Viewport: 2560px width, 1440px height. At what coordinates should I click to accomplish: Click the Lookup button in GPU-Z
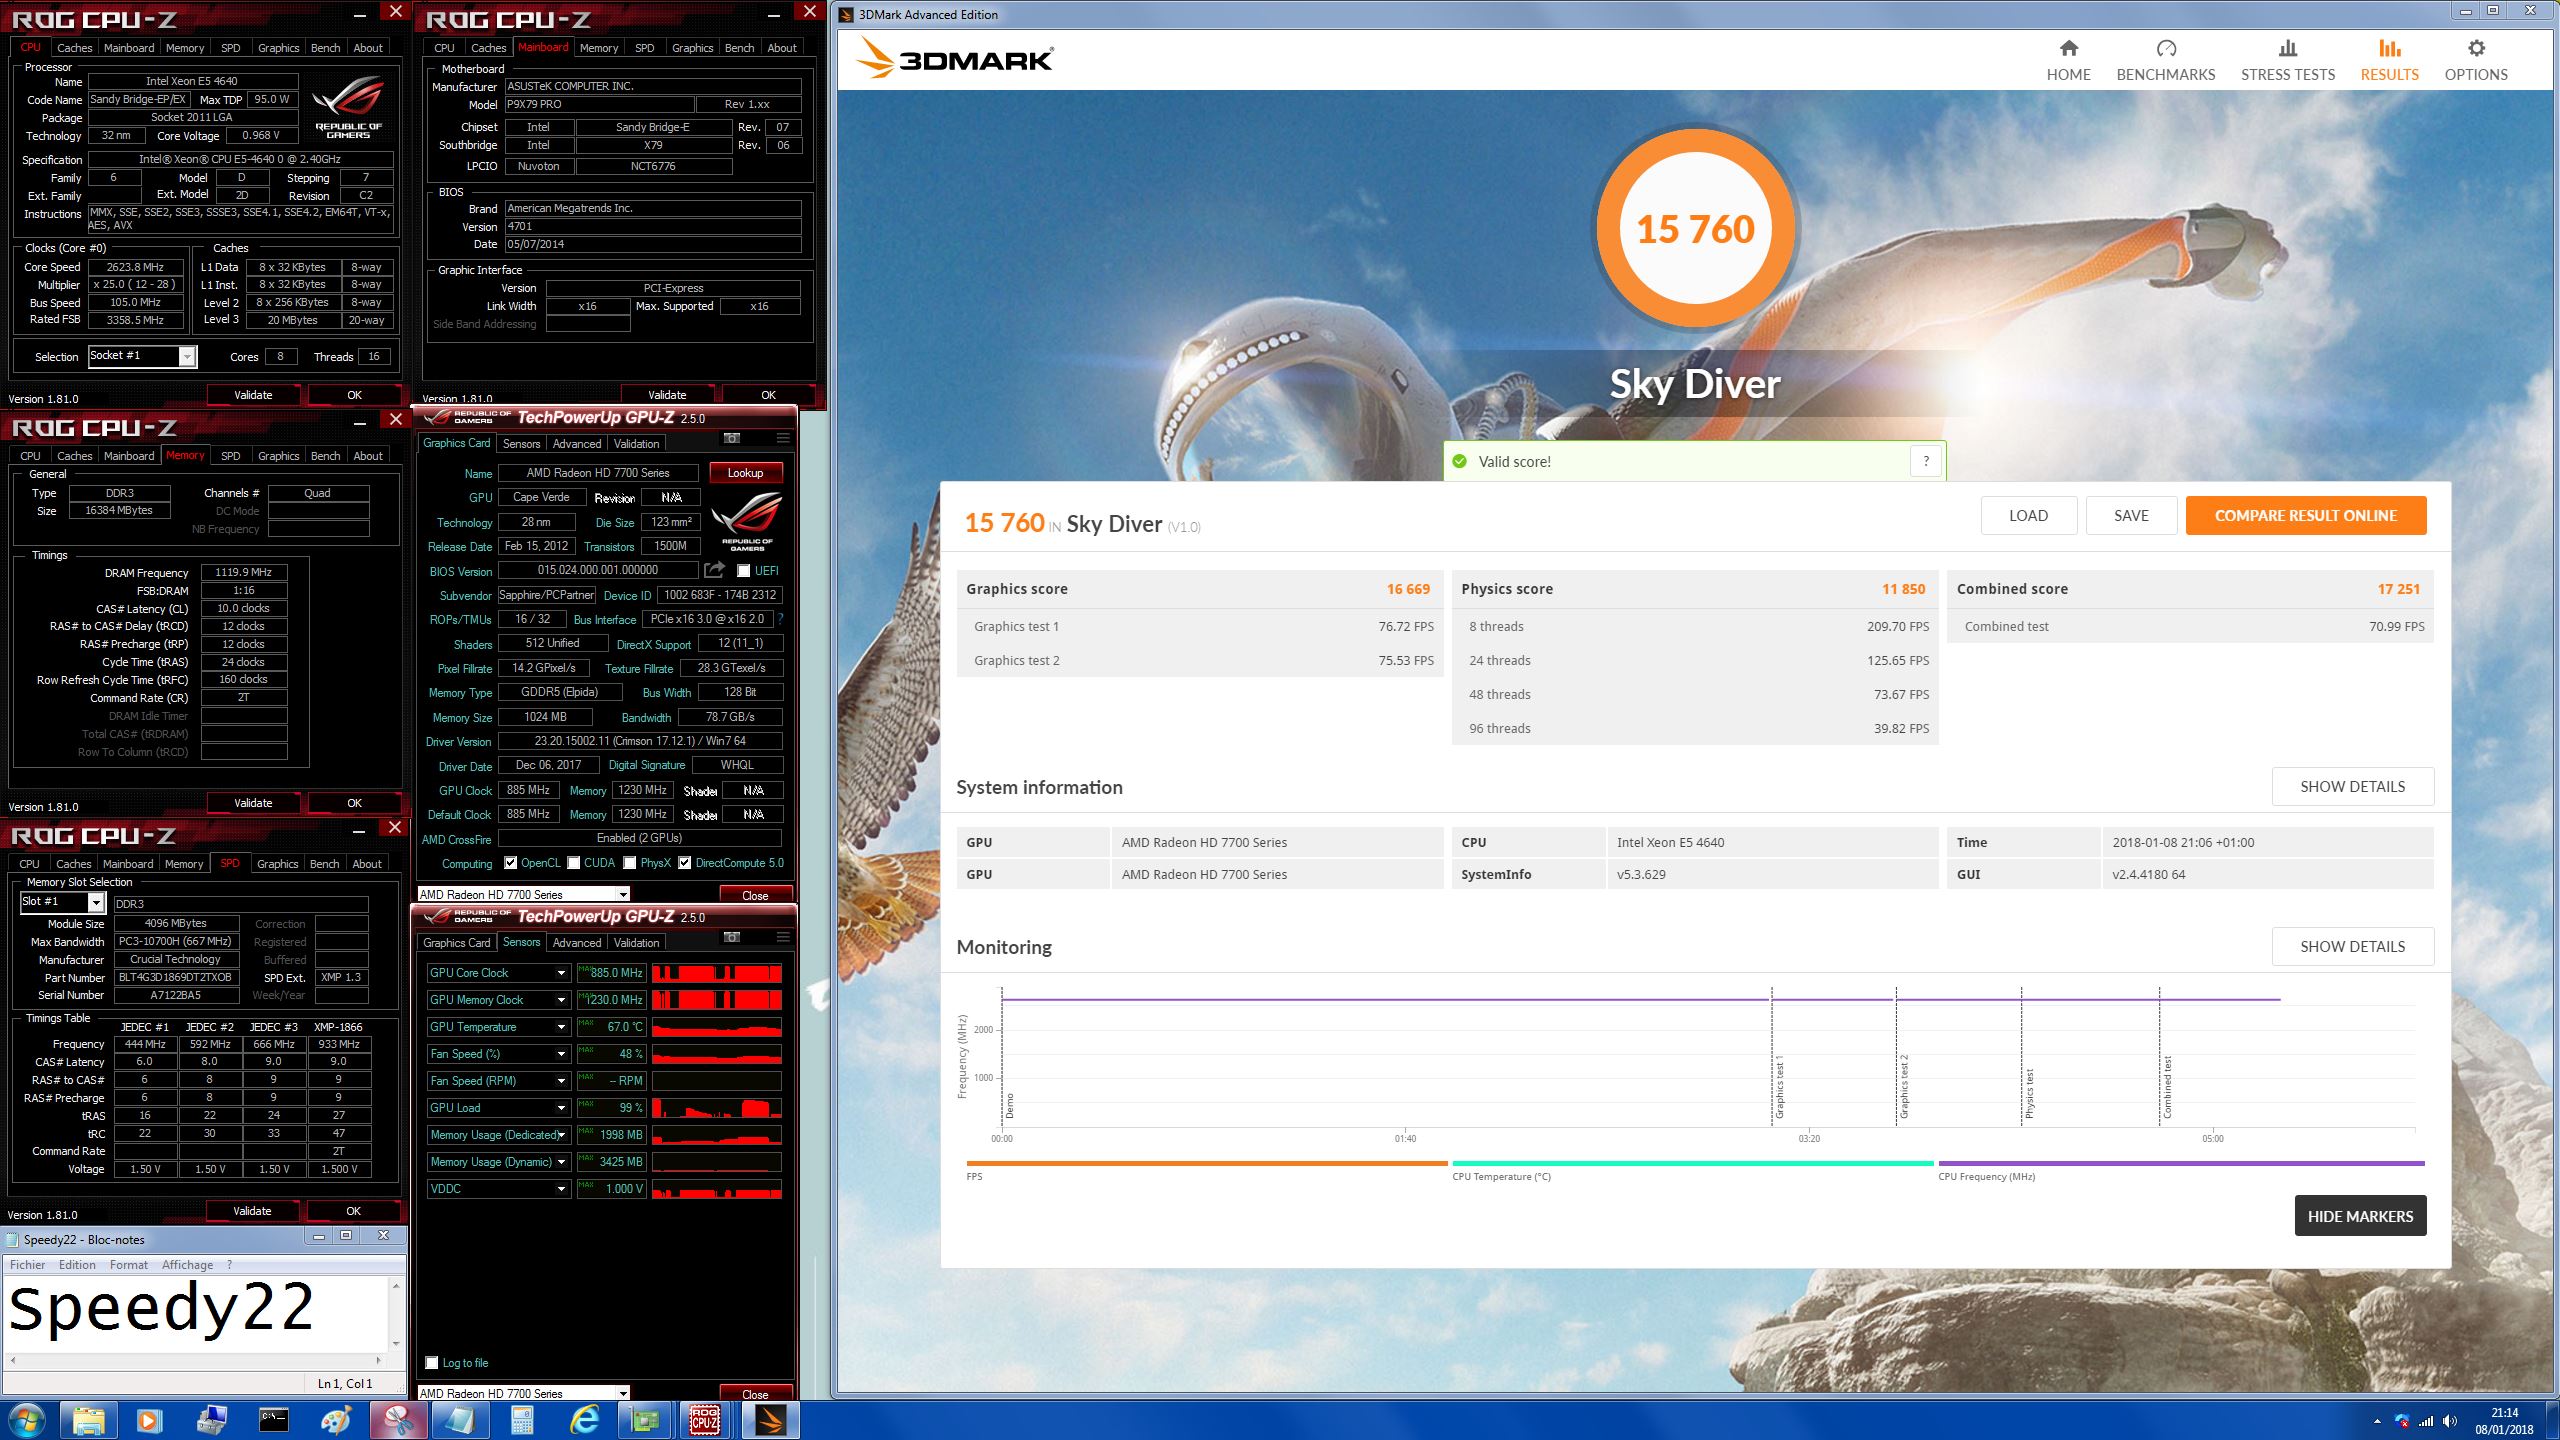point(745,473)
